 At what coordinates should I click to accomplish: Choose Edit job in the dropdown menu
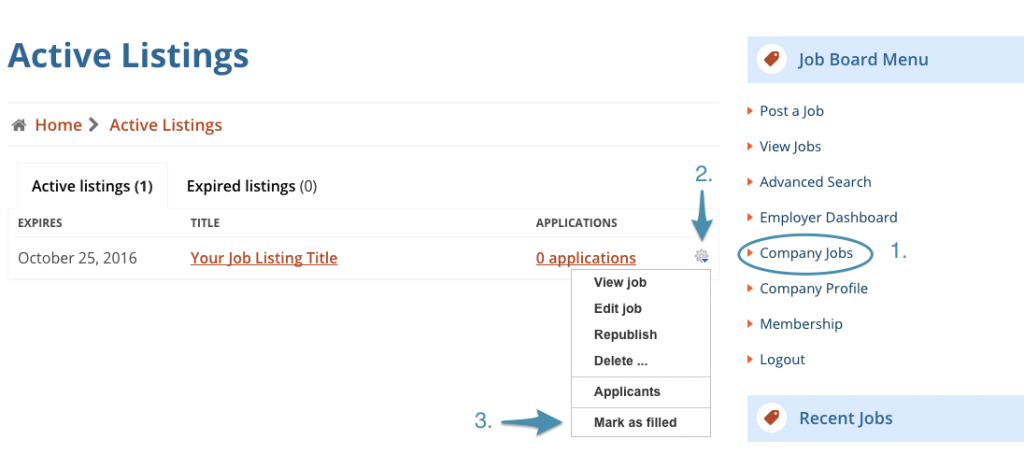point(618,309)
